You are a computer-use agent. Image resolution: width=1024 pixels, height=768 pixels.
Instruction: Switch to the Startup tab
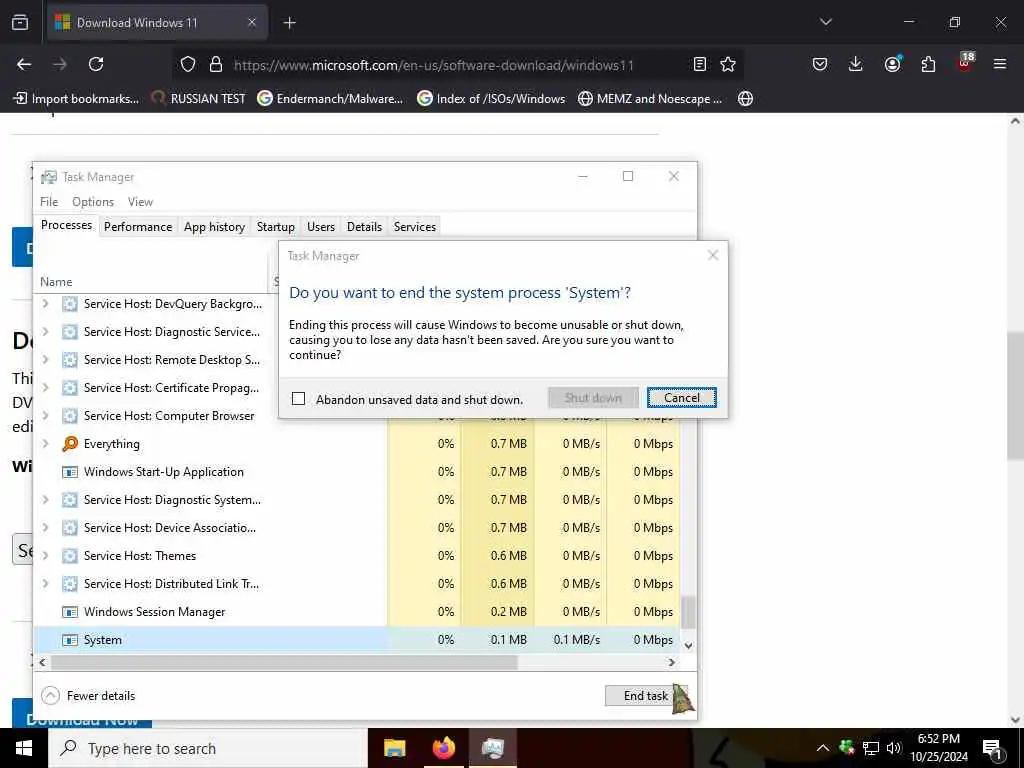click(x=276, y=227)
